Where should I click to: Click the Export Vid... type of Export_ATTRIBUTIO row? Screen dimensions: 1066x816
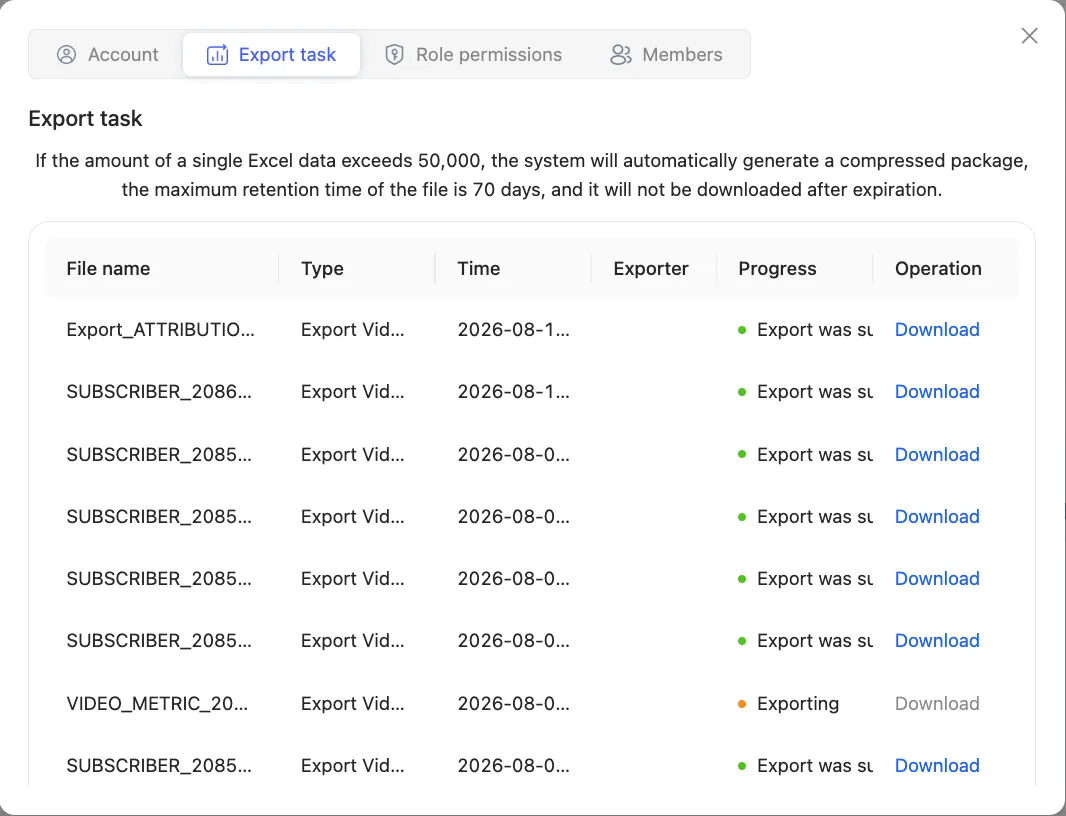point(353,330)
